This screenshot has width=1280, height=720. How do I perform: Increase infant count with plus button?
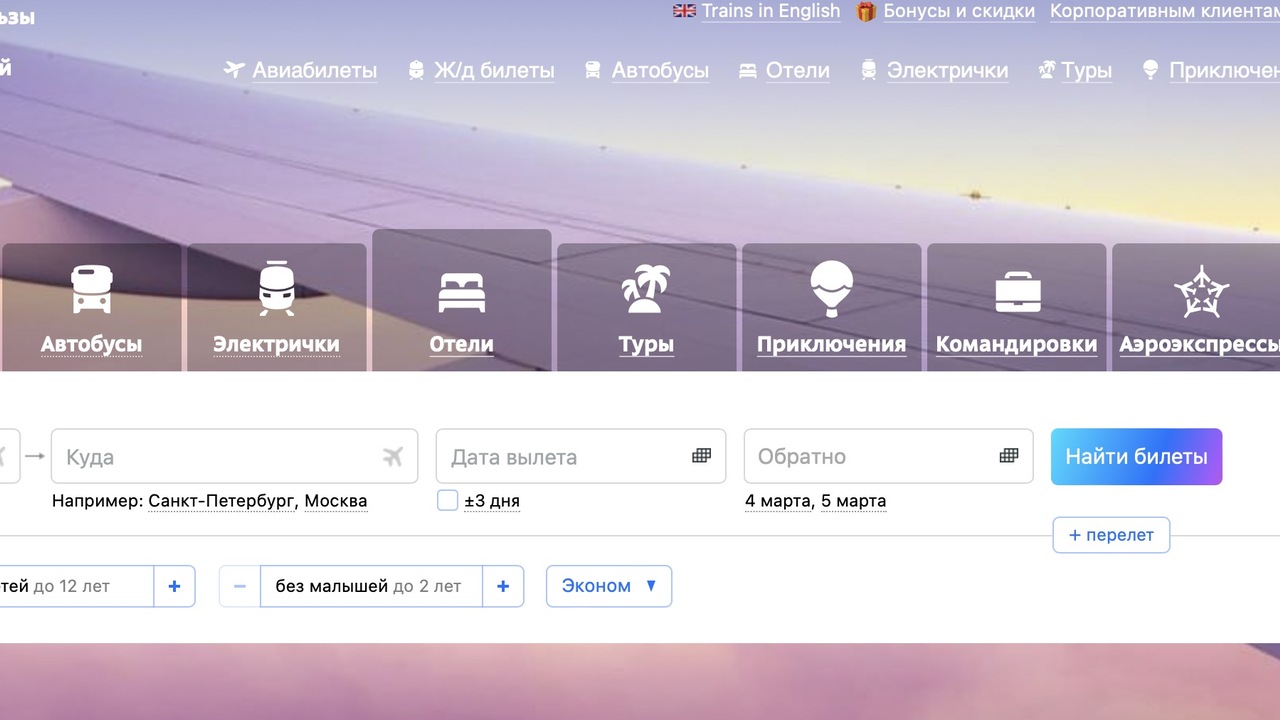(503, 586)
